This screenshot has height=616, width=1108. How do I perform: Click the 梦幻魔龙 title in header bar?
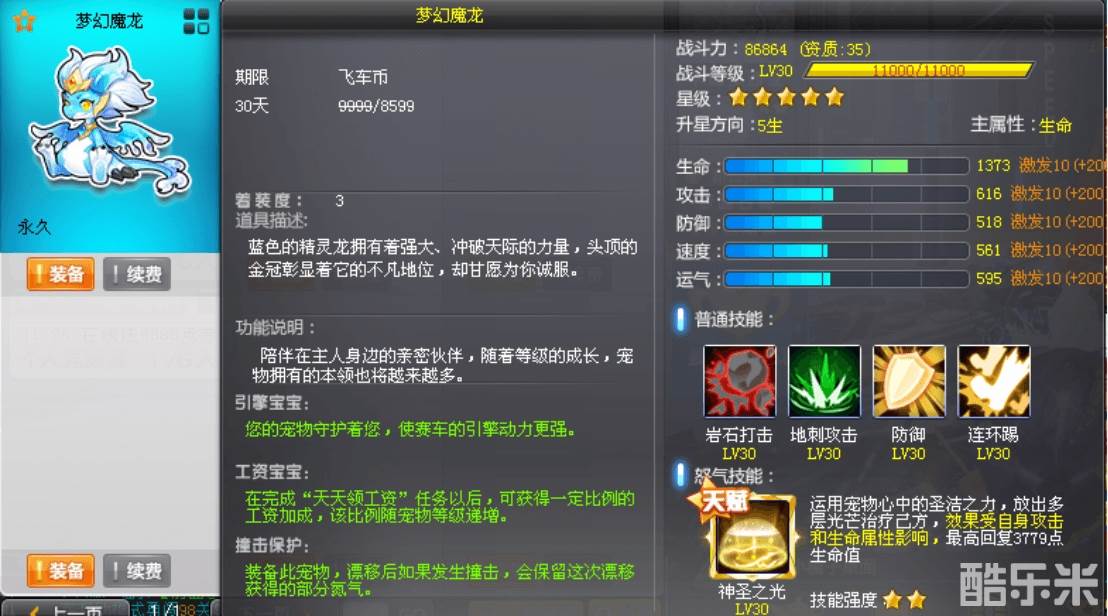click(x=449, y=16)
